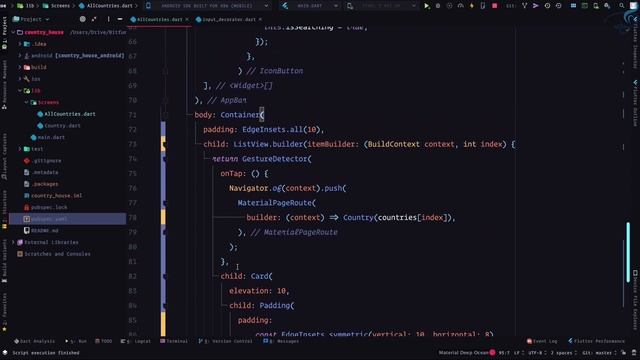This screenshot has height=360, width=640.
Task: Open Project panel options vertical dots
Action: pos(108,19)
